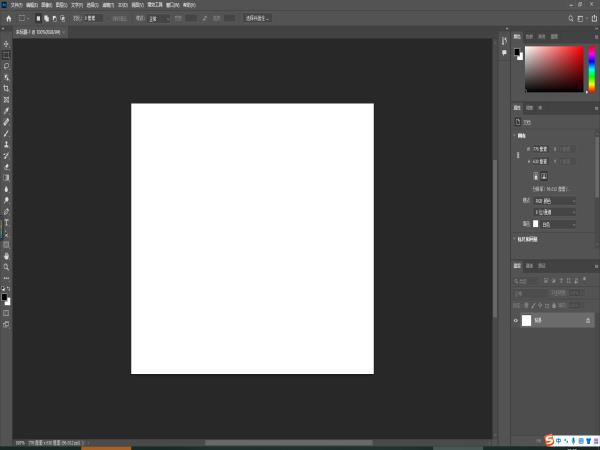Open the RGB color mode dropdown
600x450 pixels.
555,200
